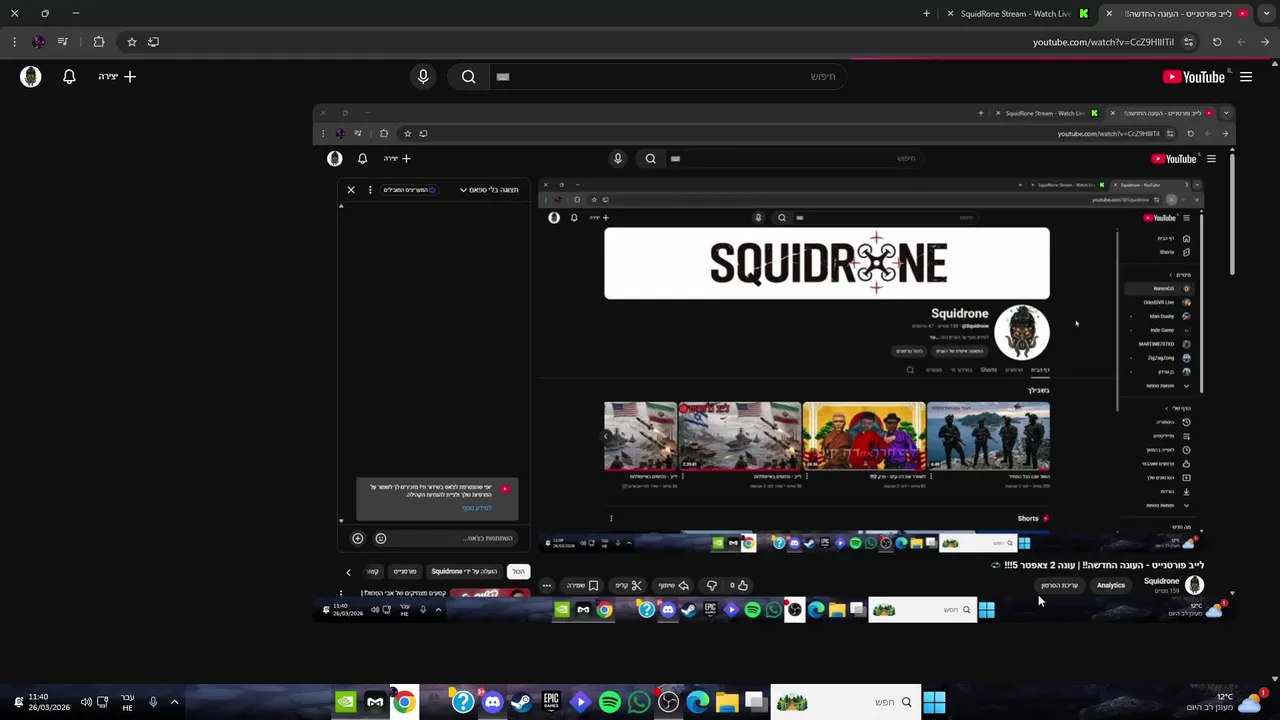
Task: Open the purple play-arrow app on the taskbar
Action: (x=580, y=702)
